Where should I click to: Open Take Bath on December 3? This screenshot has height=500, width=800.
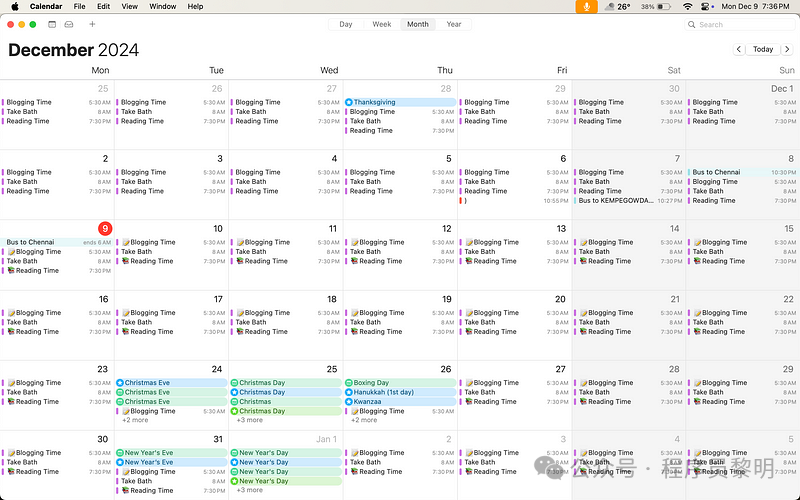click(171, 182)
